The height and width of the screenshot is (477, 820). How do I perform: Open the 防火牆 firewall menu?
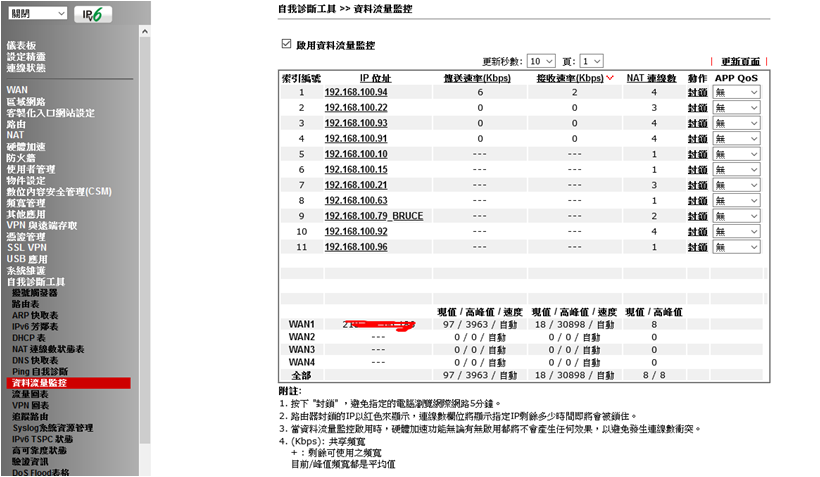point(21,157)
